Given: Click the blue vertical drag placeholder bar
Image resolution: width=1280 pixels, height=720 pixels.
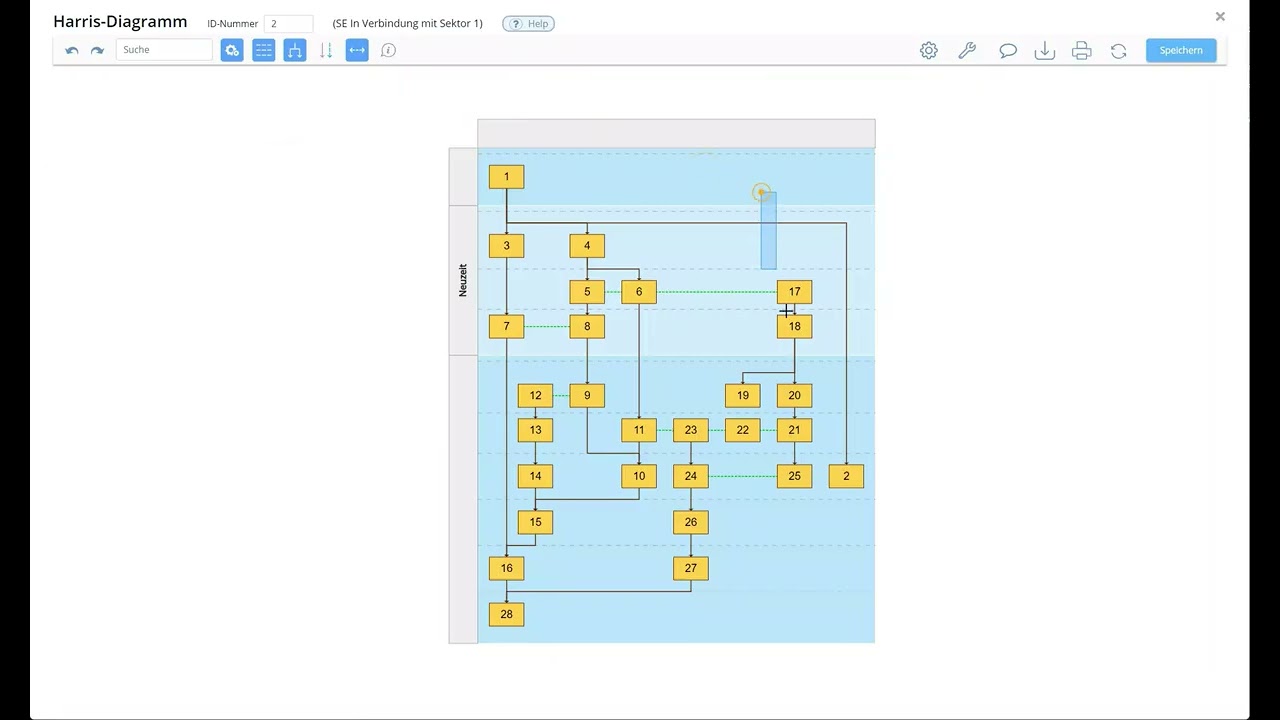Looking at the screenshot, I should (768, 231).
